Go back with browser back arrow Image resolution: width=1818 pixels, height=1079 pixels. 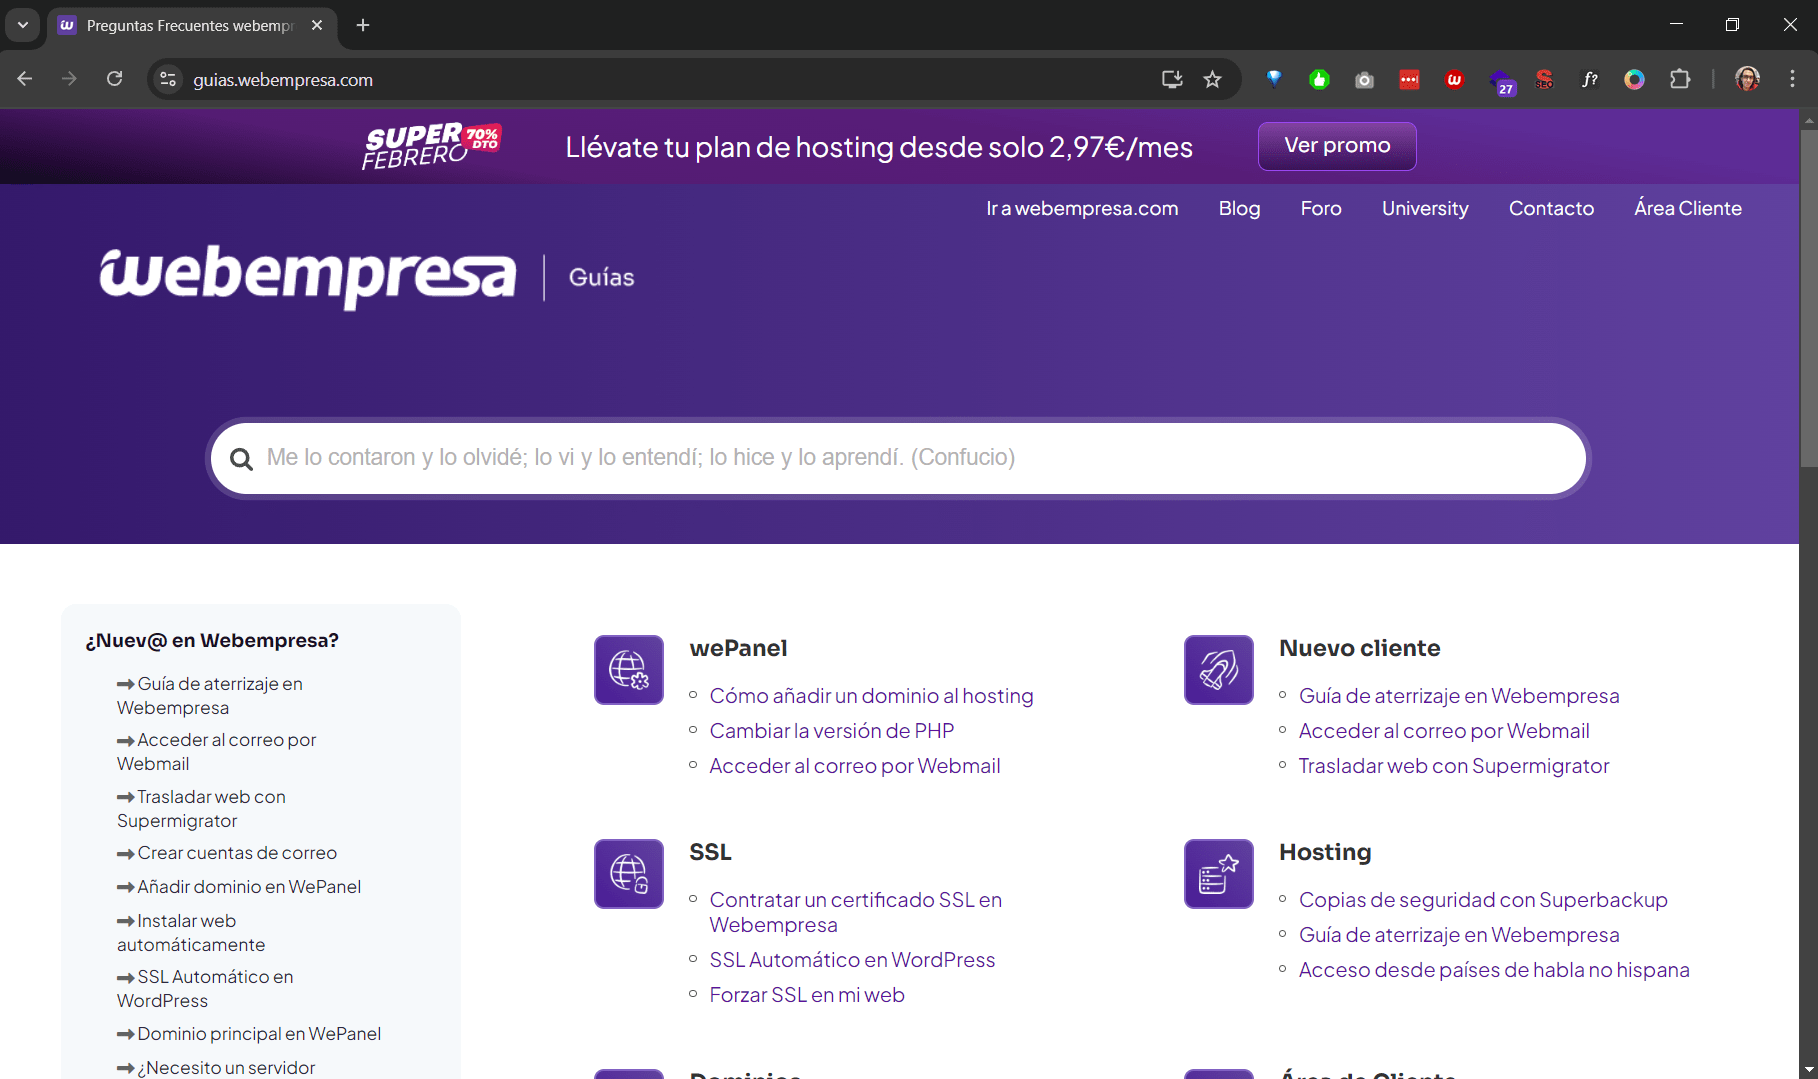tap(25, 79)
